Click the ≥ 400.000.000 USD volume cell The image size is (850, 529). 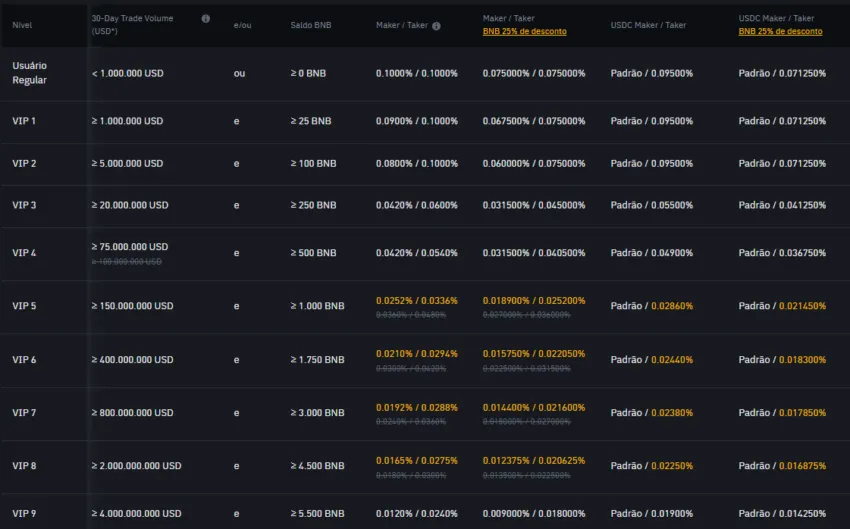[x=132, y=359]
